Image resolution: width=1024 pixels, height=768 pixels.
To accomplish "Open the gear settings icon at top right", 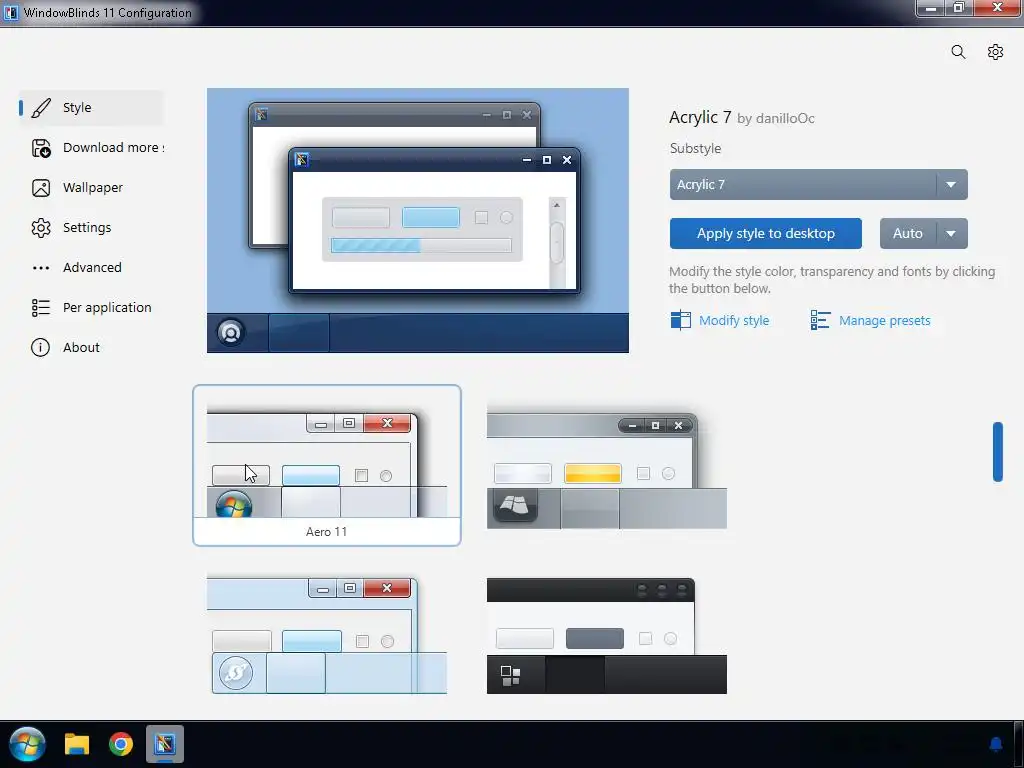I will click(x=995, y=52).
